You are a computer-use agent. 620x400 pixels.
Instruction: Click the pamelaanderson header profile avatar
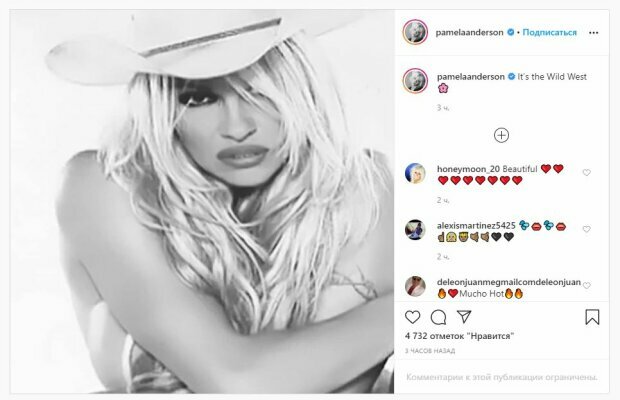tap(415, 32)
